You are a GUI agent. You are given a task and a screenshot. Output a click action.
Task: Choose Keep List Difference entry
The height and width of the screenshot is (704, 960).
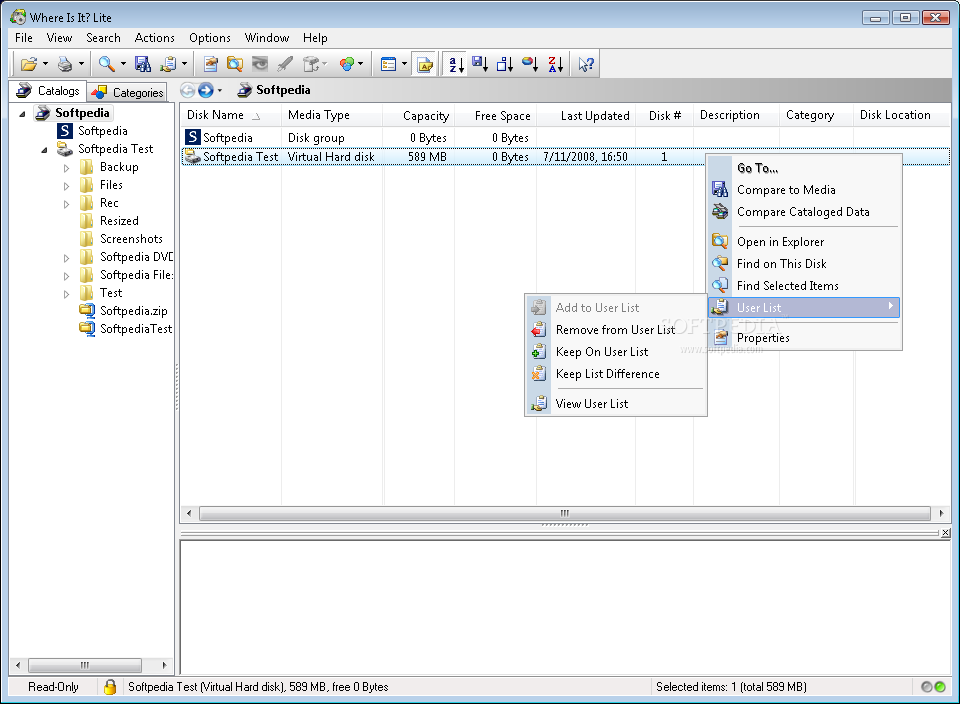[616, 374]
